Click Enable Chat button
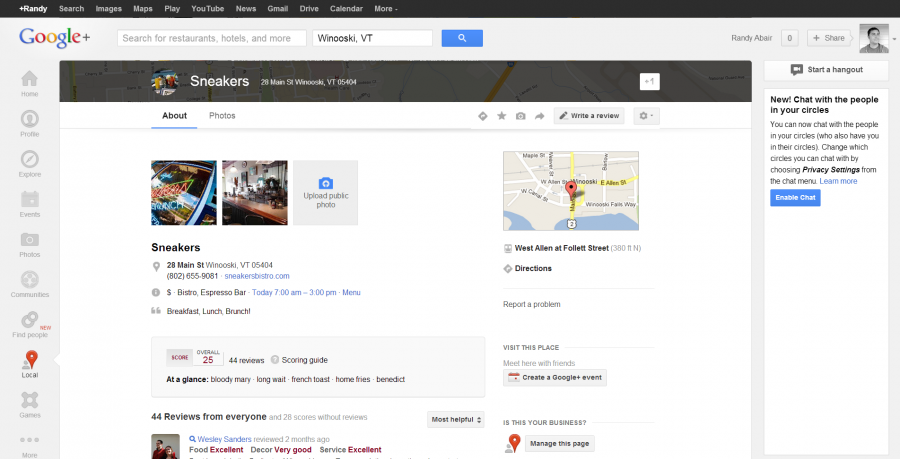The height and width of the screenshot is (459, 900). (795, 197)
